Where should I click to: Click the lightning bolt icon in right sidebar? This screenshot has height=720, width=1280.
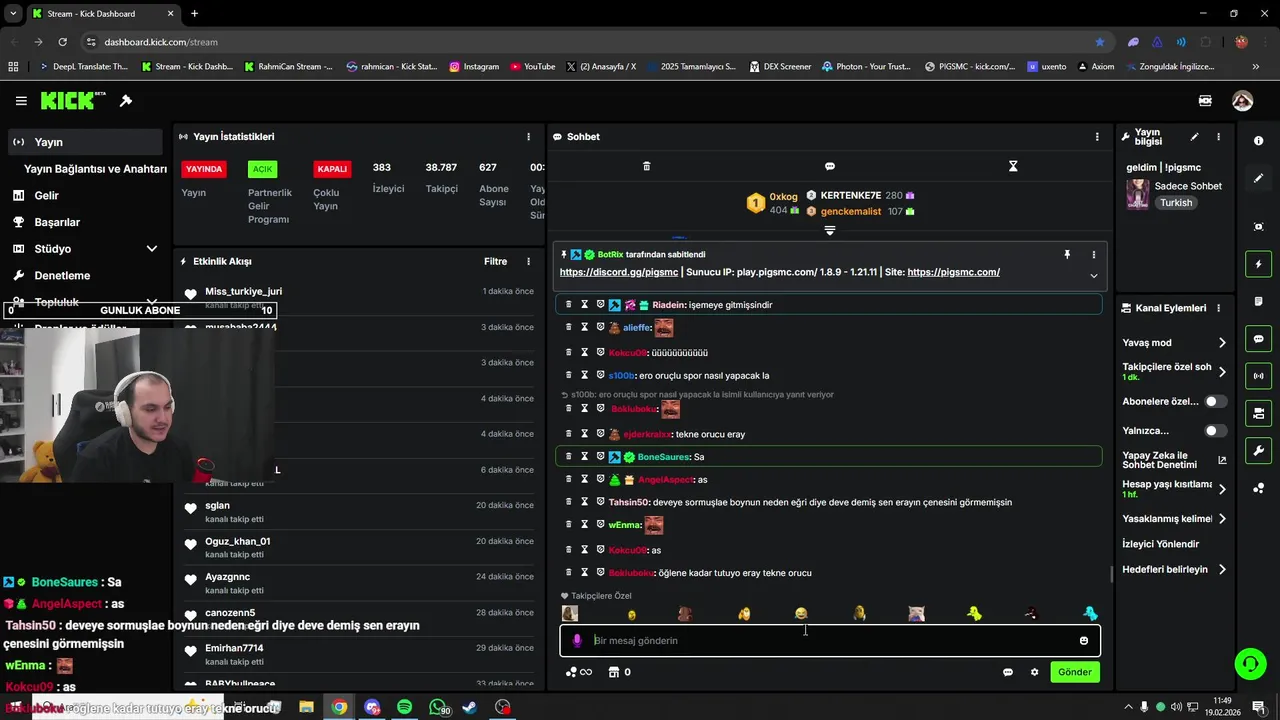1259,264
